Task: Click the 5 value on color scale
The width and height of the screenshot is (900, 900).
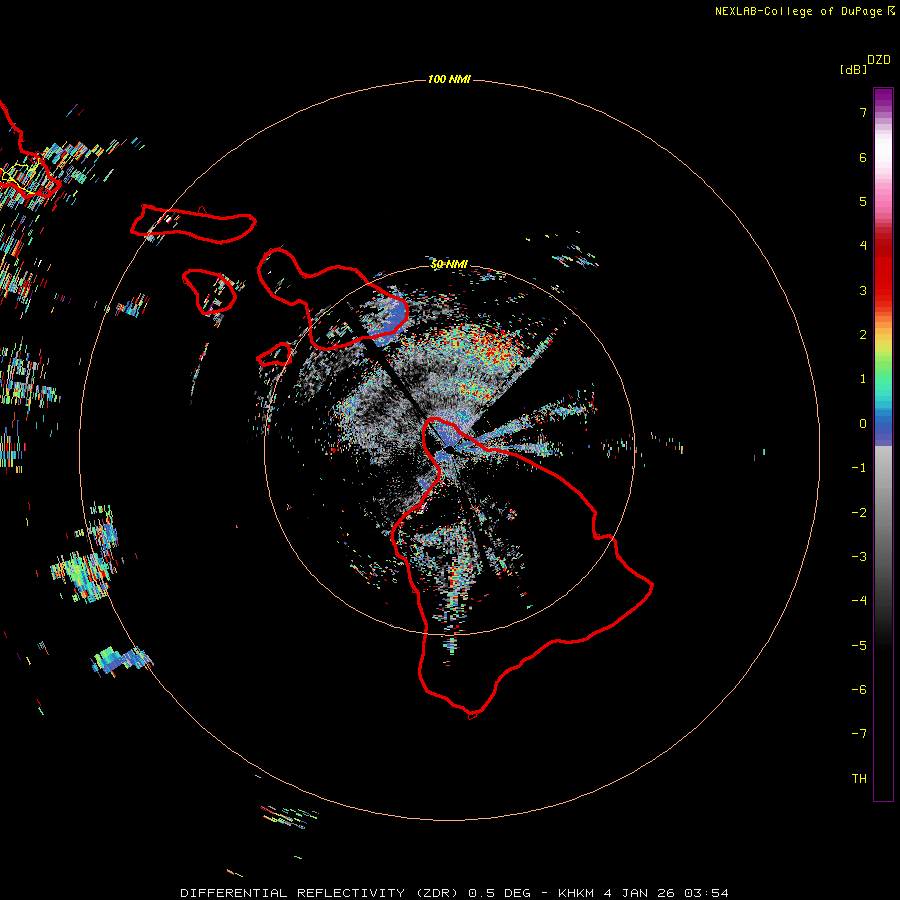Action: pyautogui.click(x=863, y=201)
